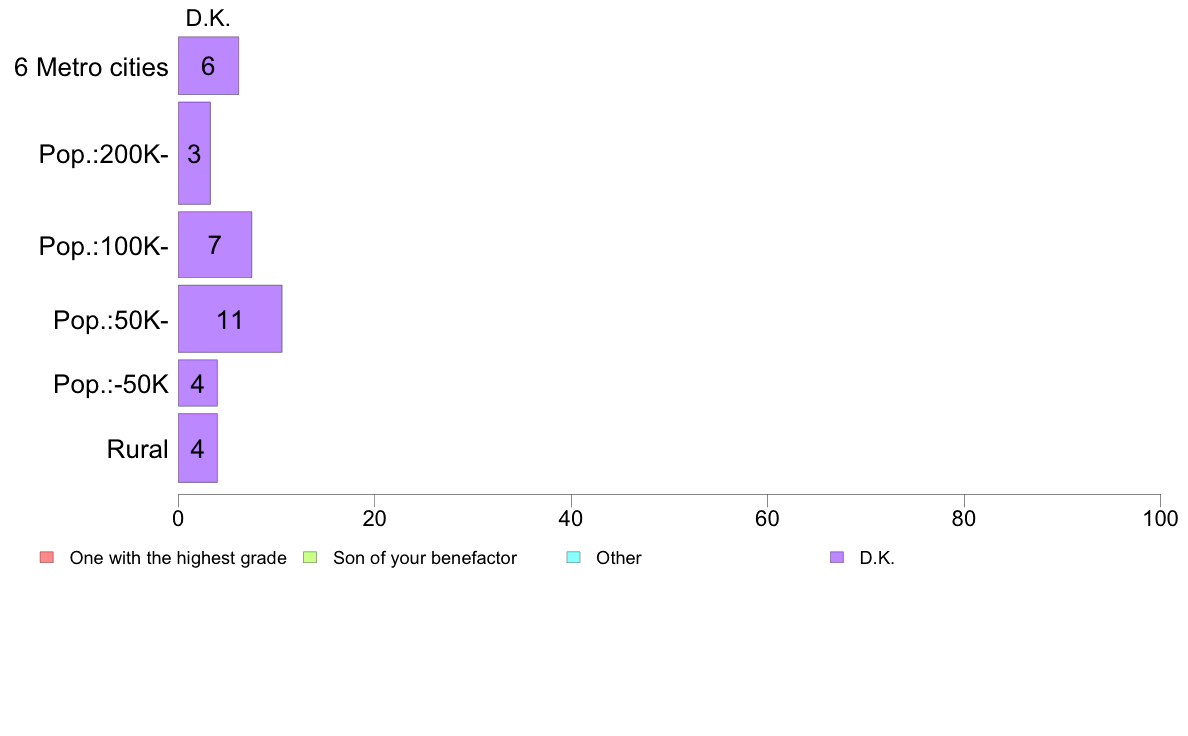Click the D.K. column header above the bars

(x=208, y=18)
